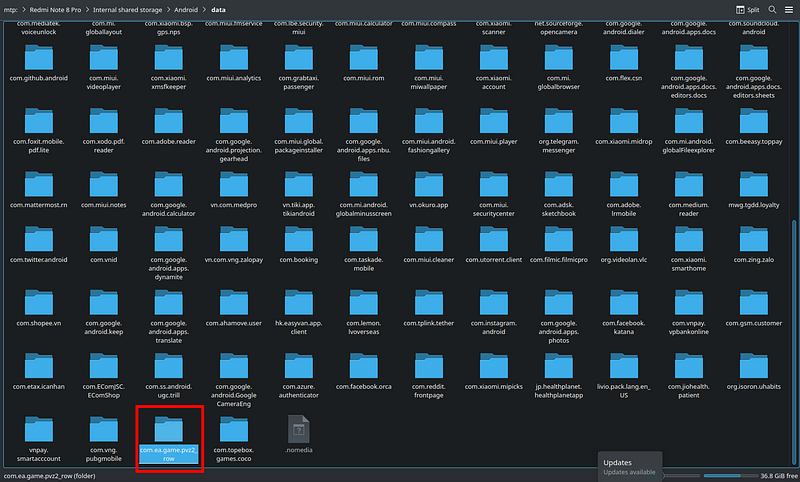Click the com.tplink.tether folder label
The image size is (800, 482).
coord(429,323)
